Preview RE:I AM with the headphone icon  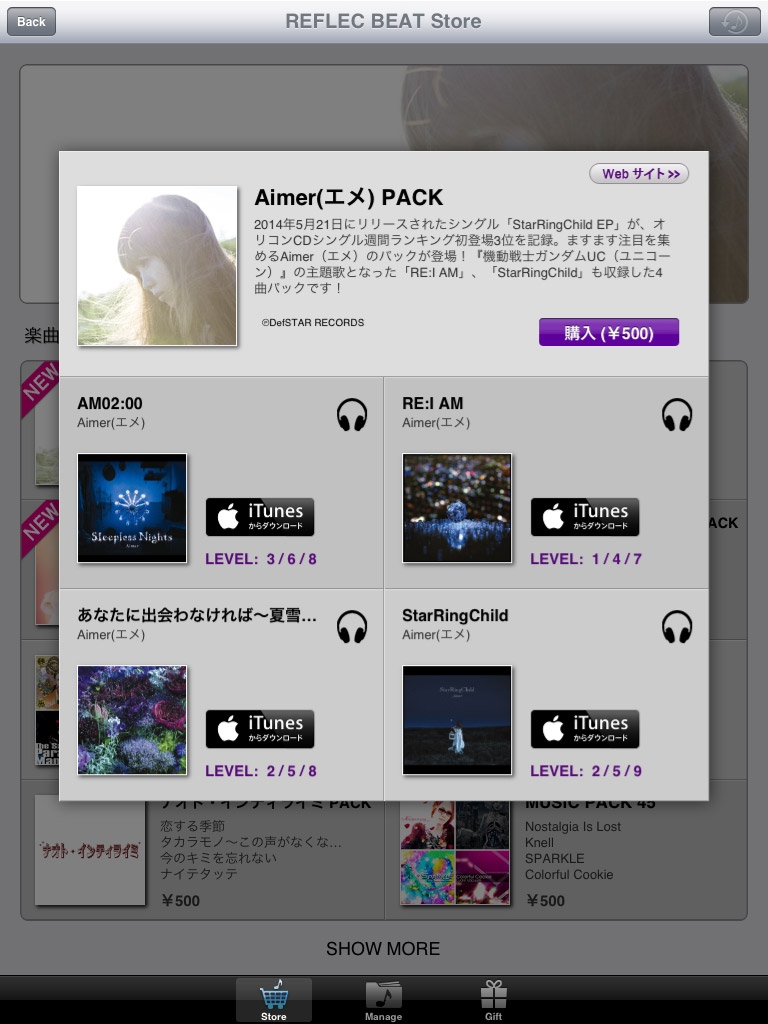point(677,414)
